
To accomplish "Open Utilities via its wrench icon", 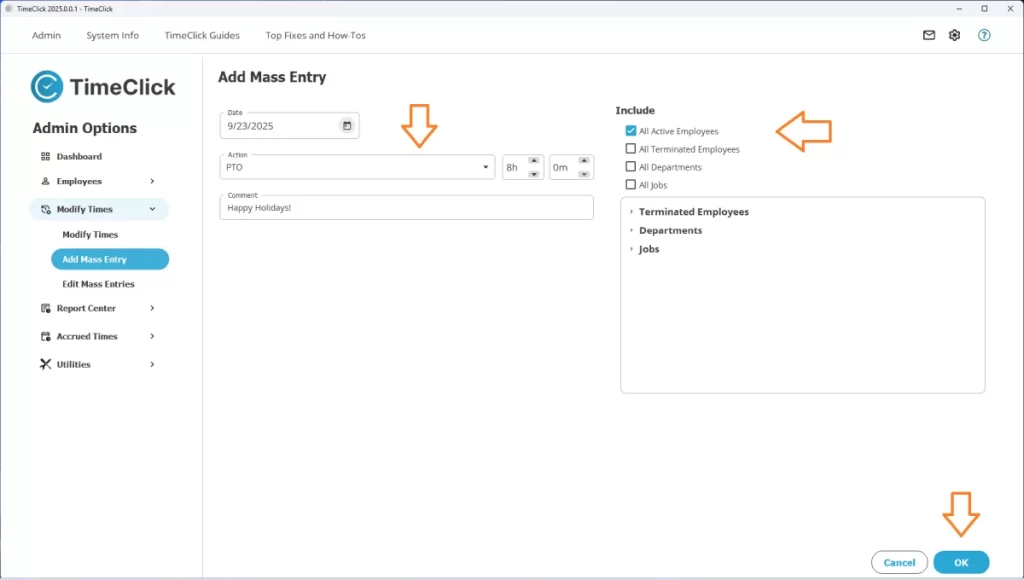I will [x=46, y=364].
